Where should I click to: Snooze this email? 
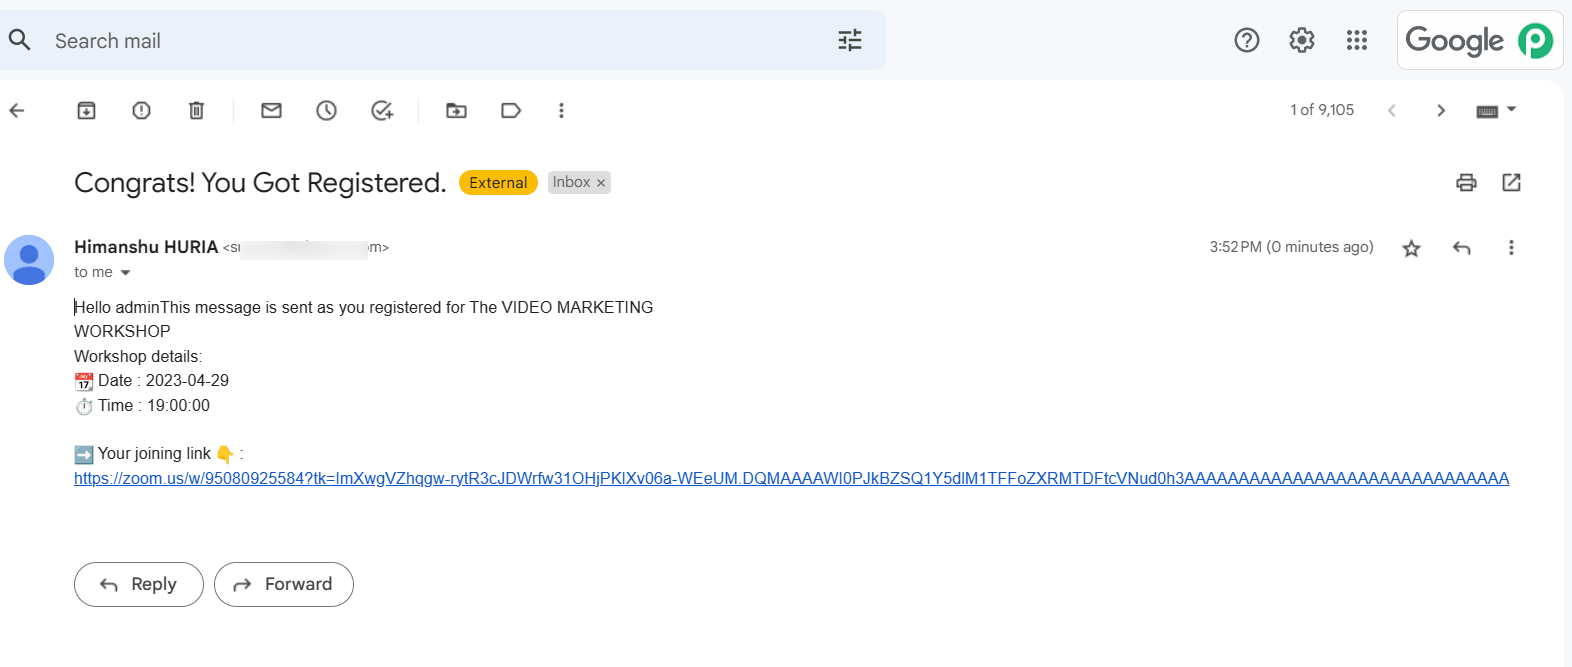[x=327, y=110]
